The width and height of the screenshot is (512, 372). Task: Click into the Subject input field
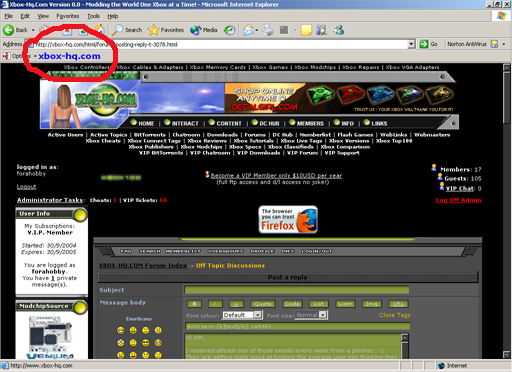[x=297, y=290]
